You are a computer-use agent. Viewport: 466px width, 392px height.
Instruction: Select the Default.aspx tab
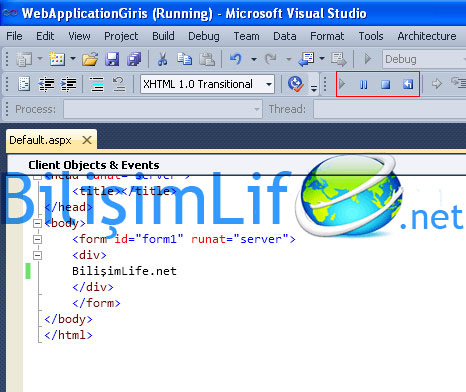[40, 140]
